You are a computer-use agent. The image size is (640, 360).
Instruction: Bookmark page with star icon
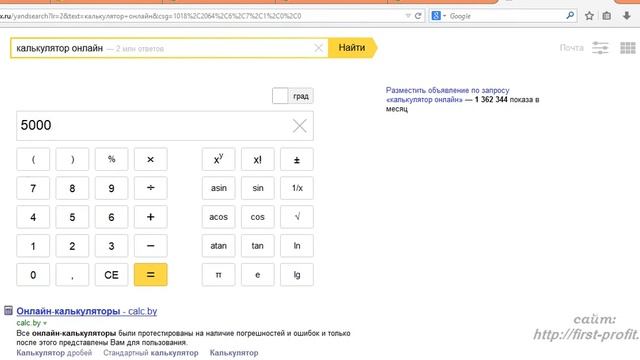[x=589, y=16]
